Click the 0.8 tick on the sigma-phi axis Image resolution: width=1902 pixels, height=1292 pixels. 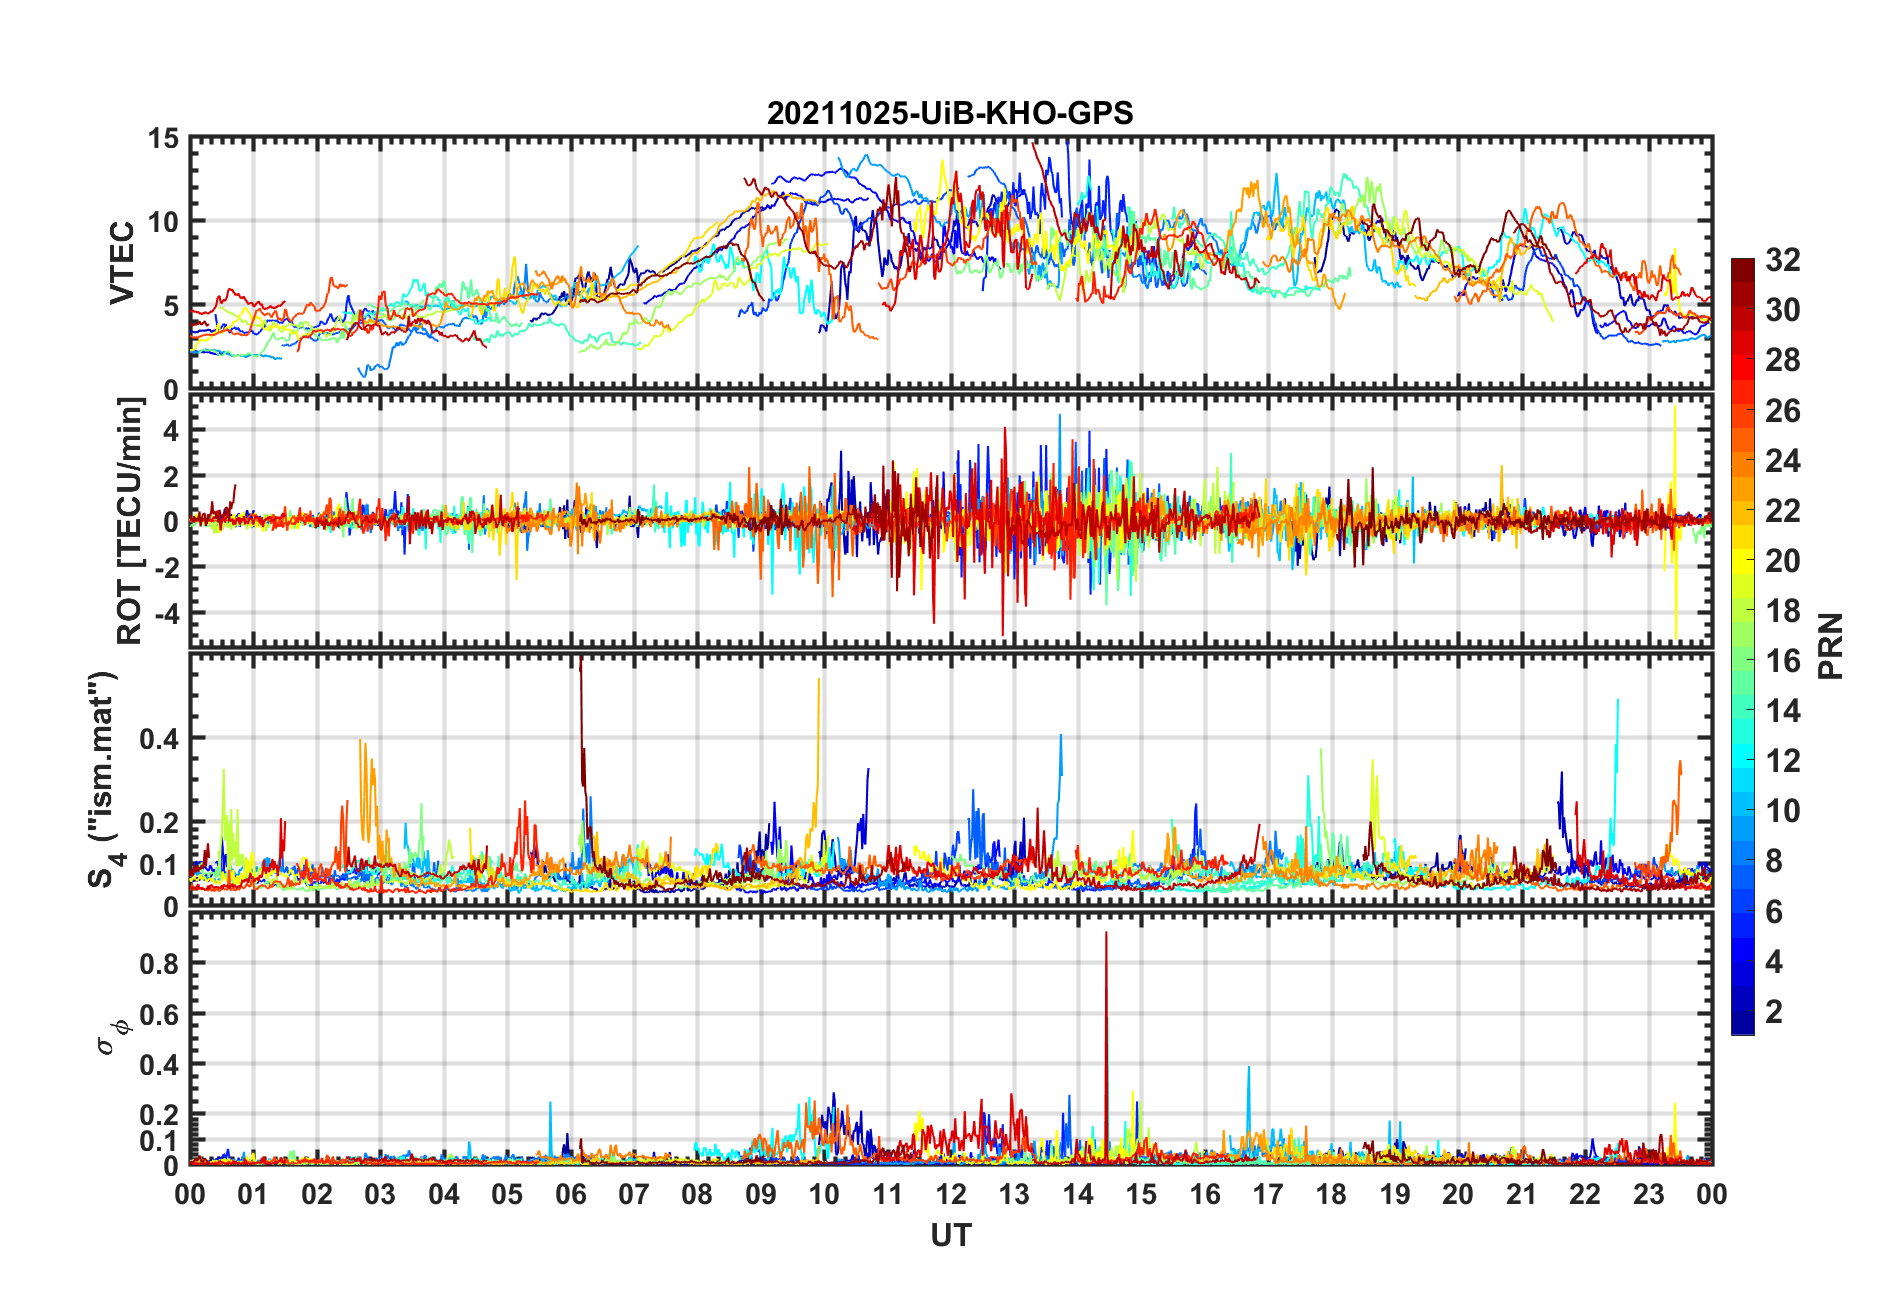(159, 964)
